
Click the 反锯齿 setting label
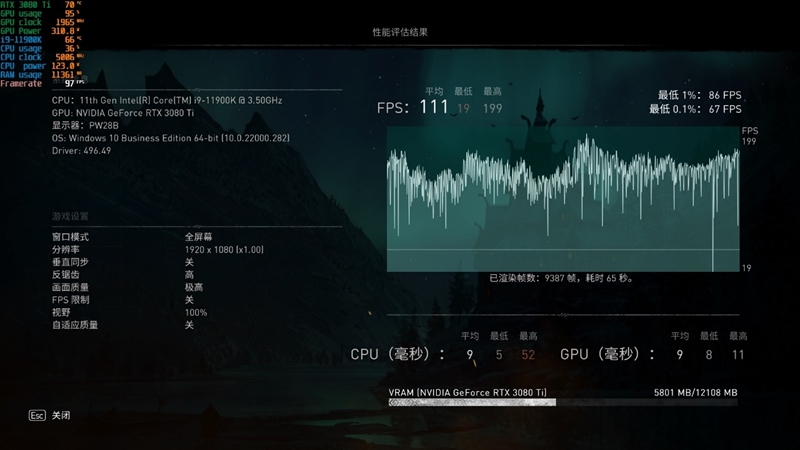(x=66, y=274)
